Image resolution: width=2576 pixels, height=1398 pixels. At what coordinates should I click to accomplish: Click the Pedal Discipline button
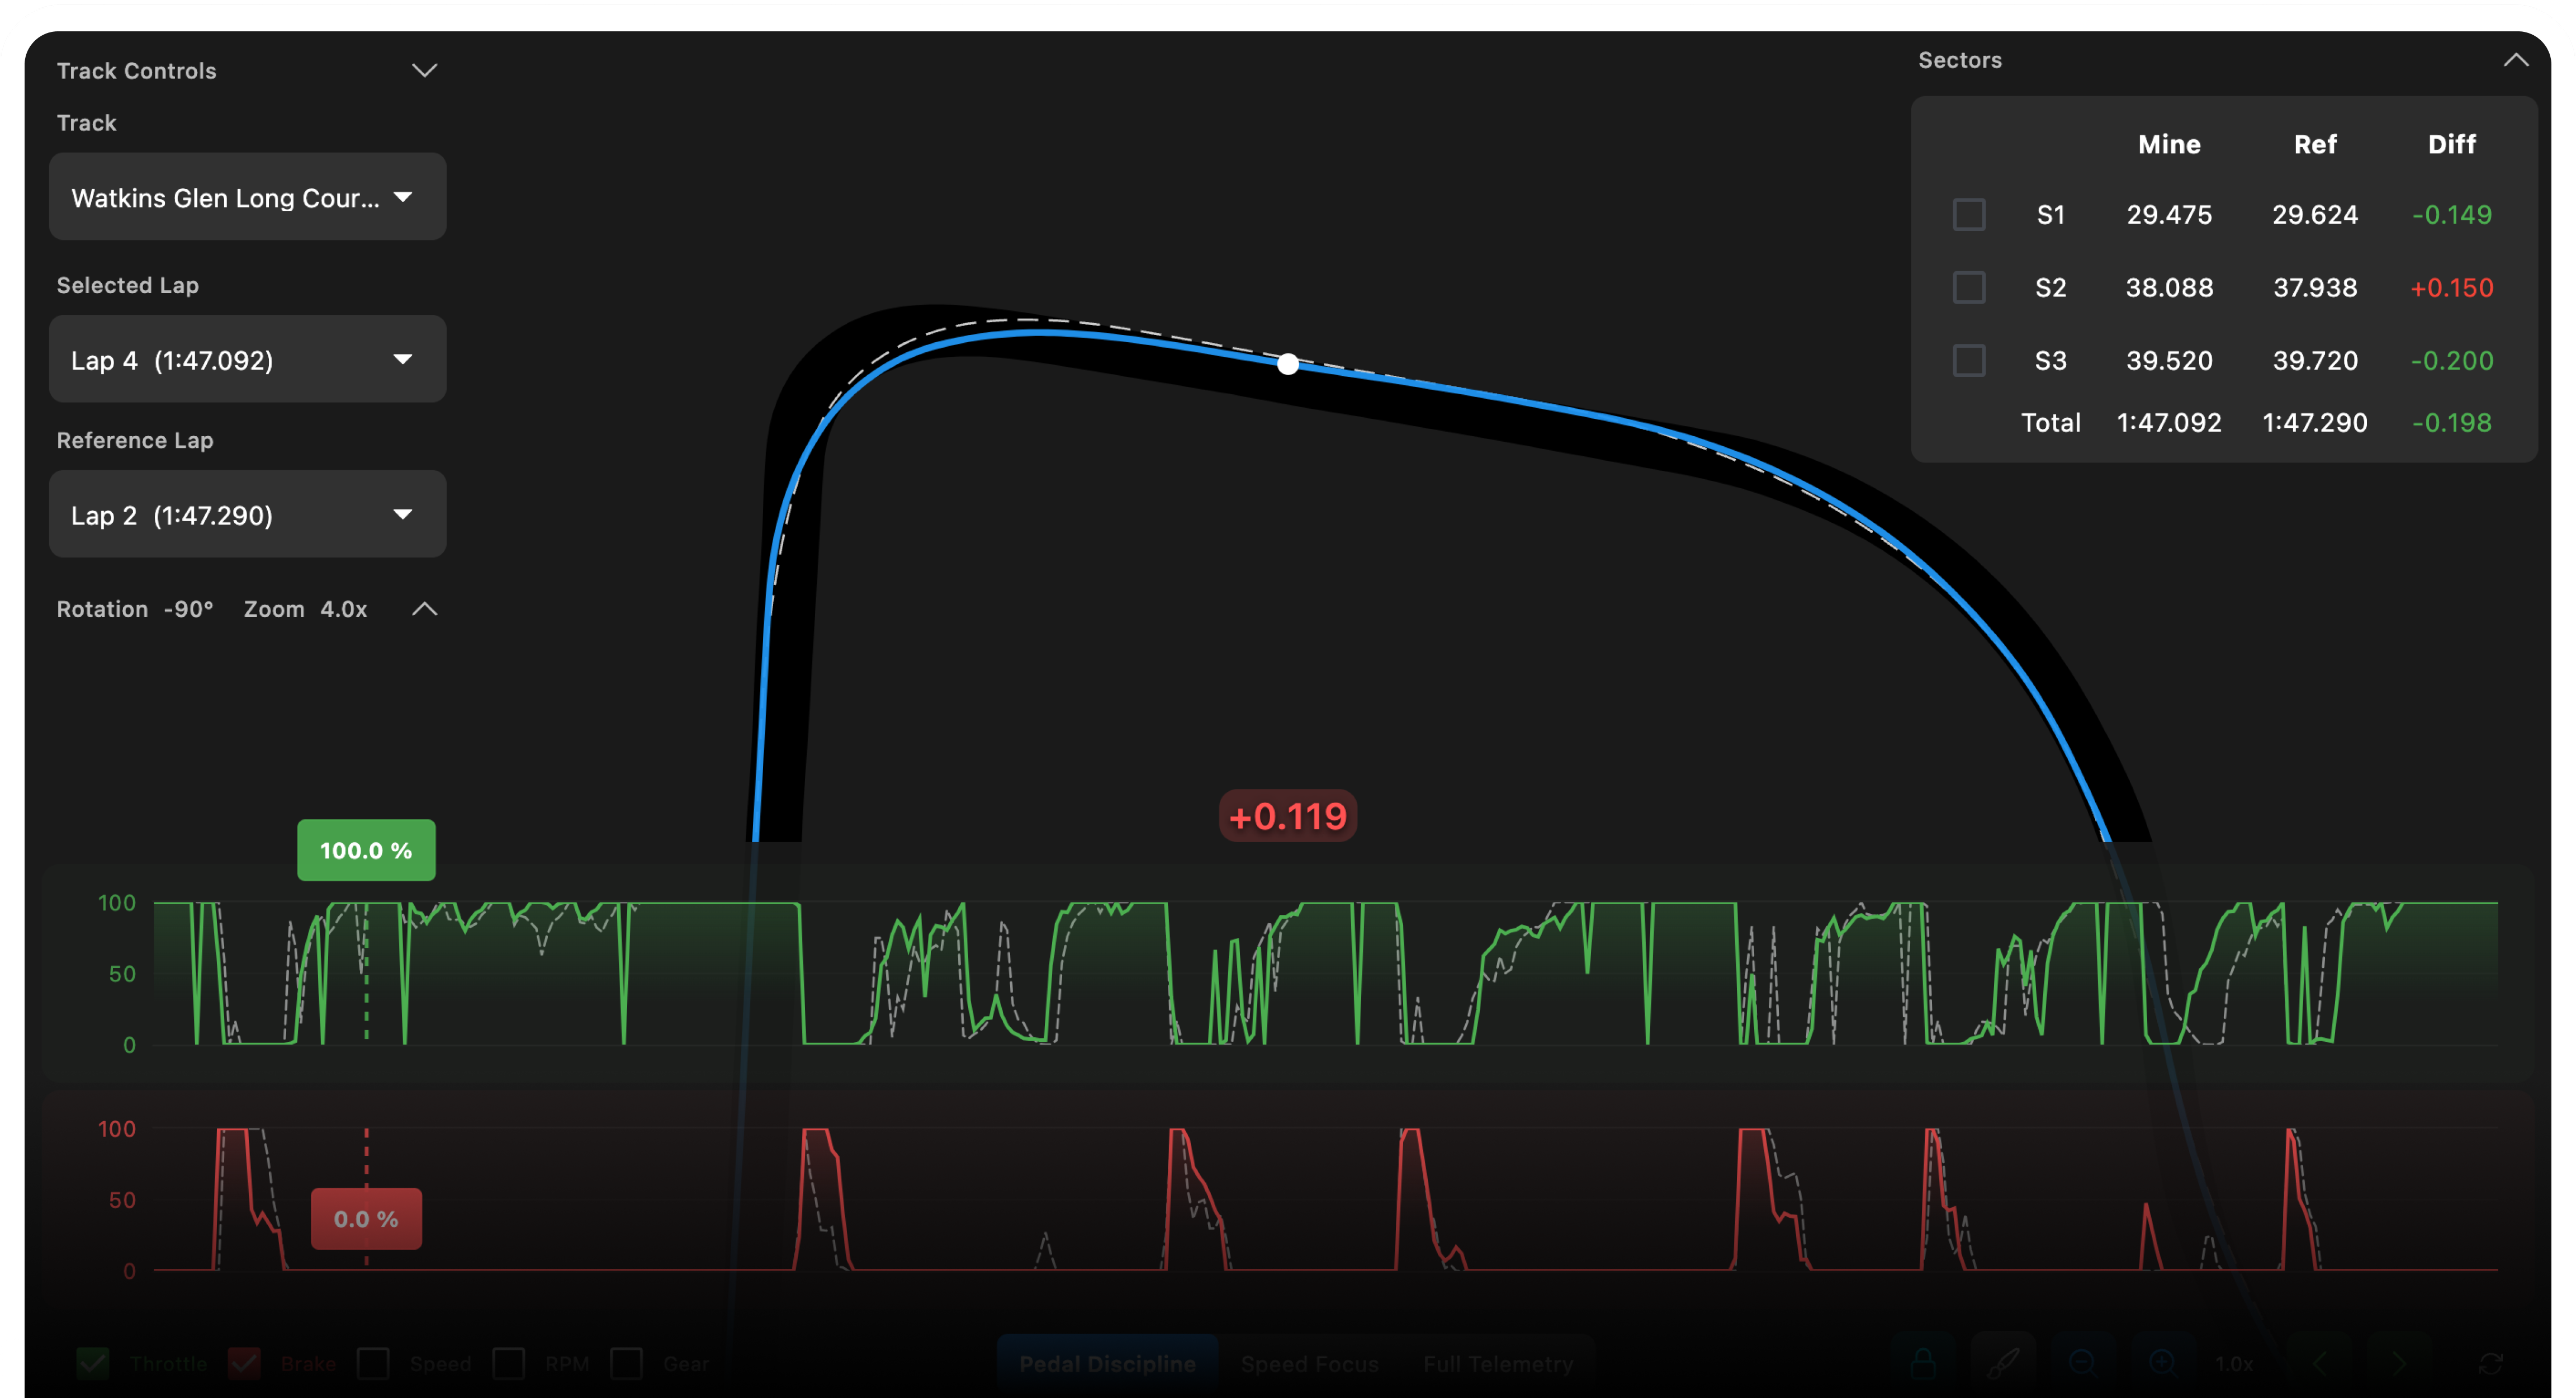point(1107,1364)
